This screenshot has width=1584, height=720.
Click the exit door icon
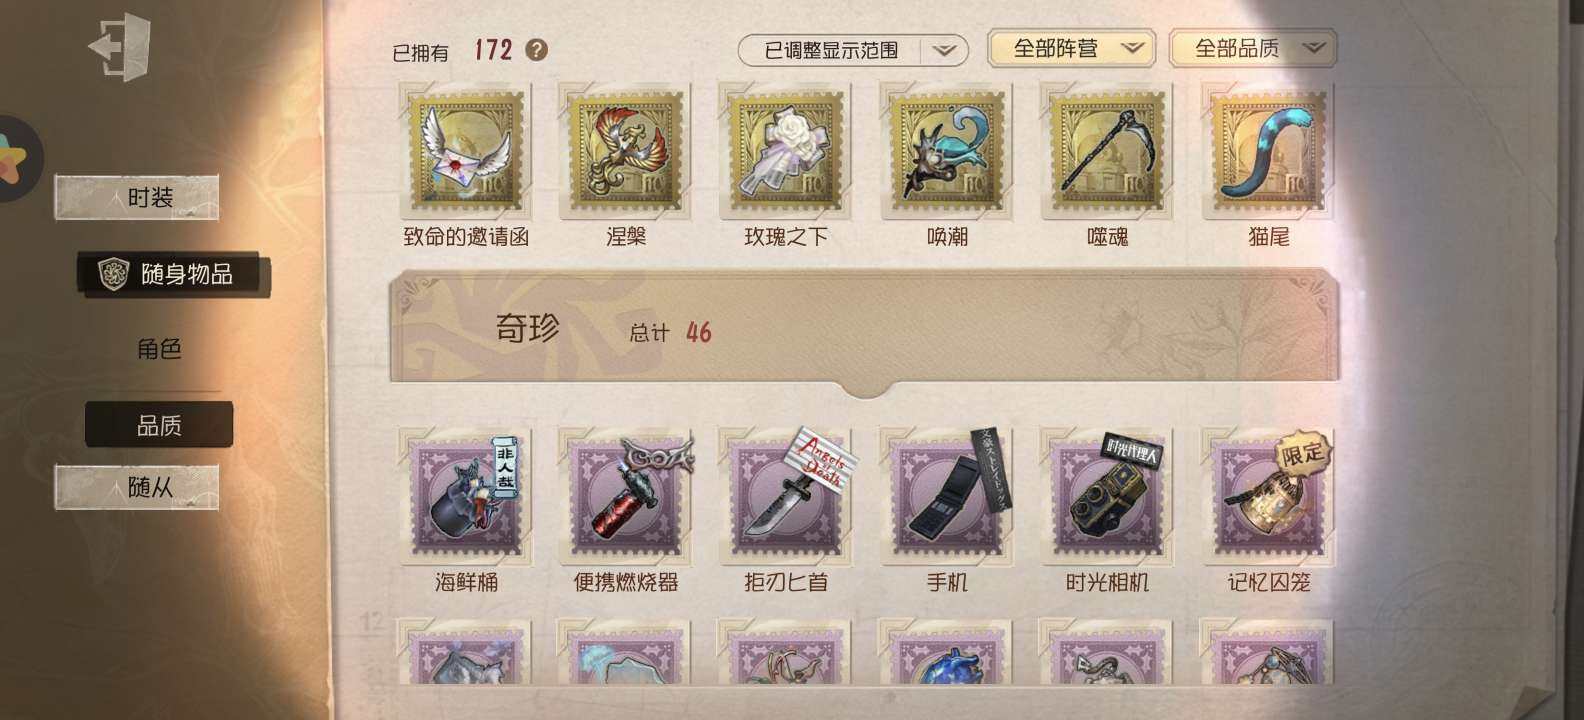pyautogui.click(x=119, y=47)
